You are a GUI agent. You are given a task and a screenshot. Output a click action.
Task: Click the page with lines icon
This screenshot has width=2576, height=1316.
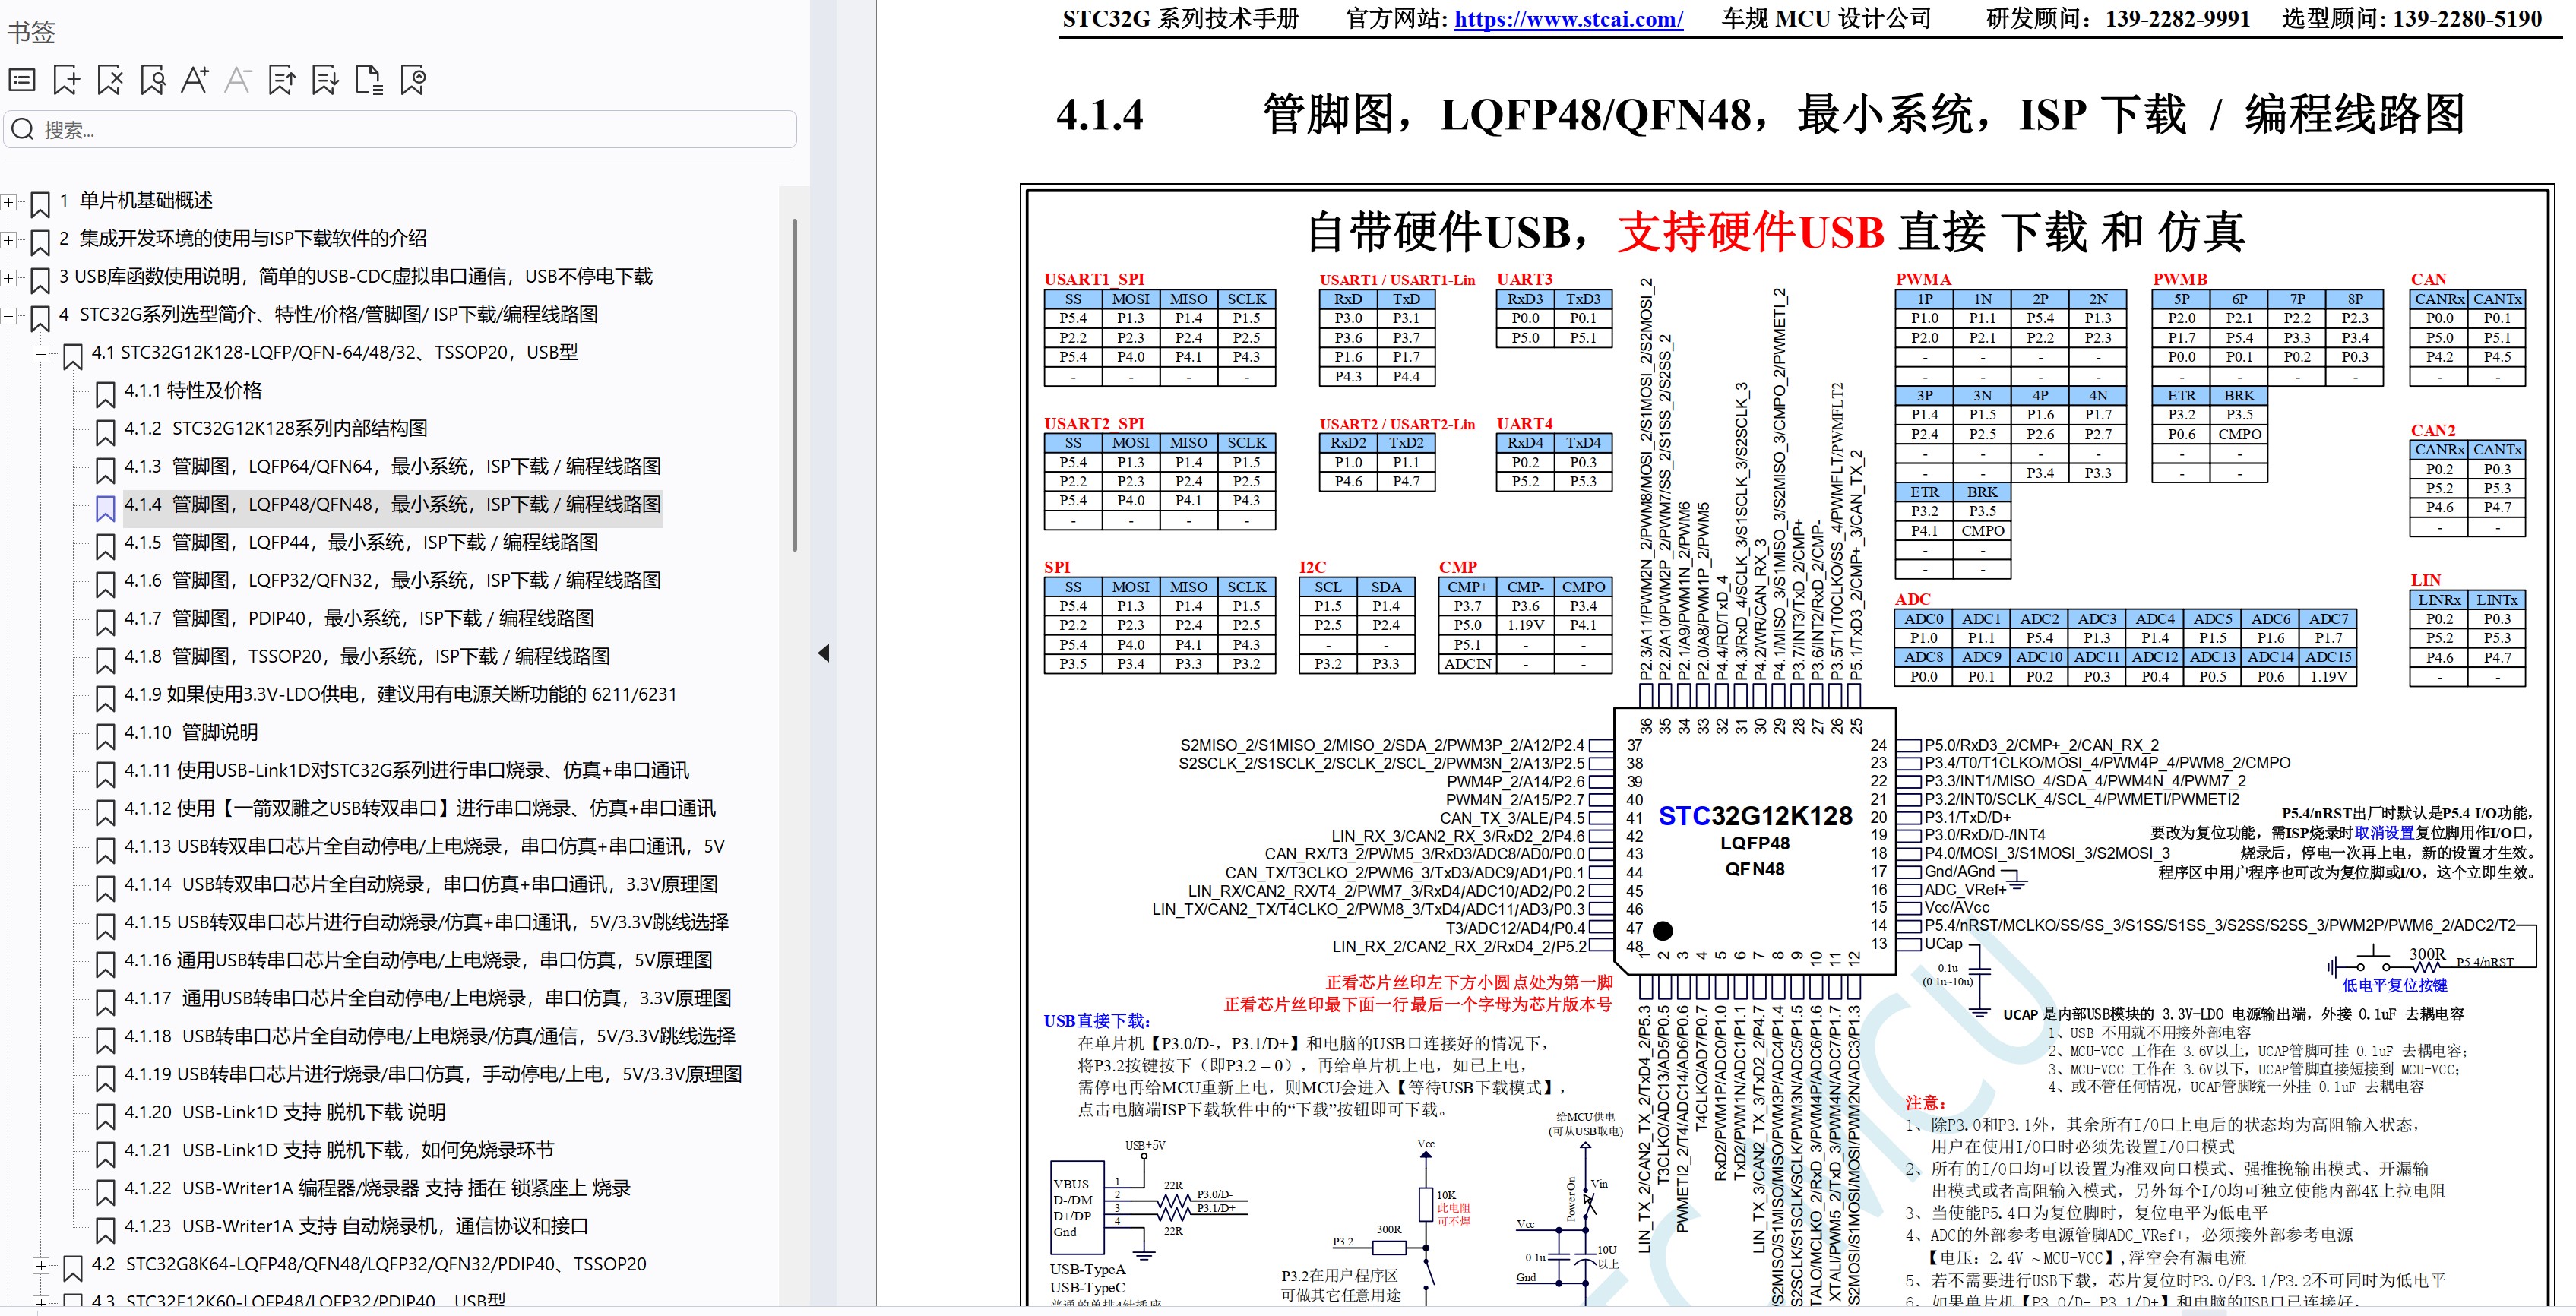pyautogui.click(x=369, y=80)
